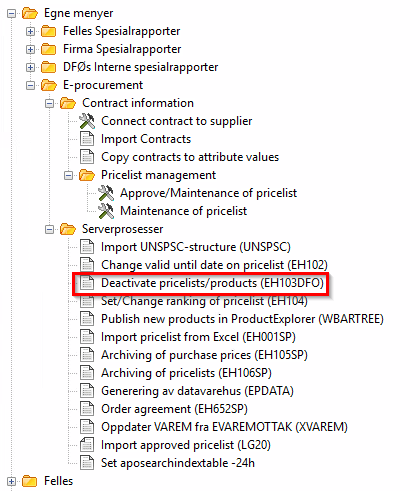
Task: Open Archiving of pricelists (EH106SP)
Action: pos(186,373)
